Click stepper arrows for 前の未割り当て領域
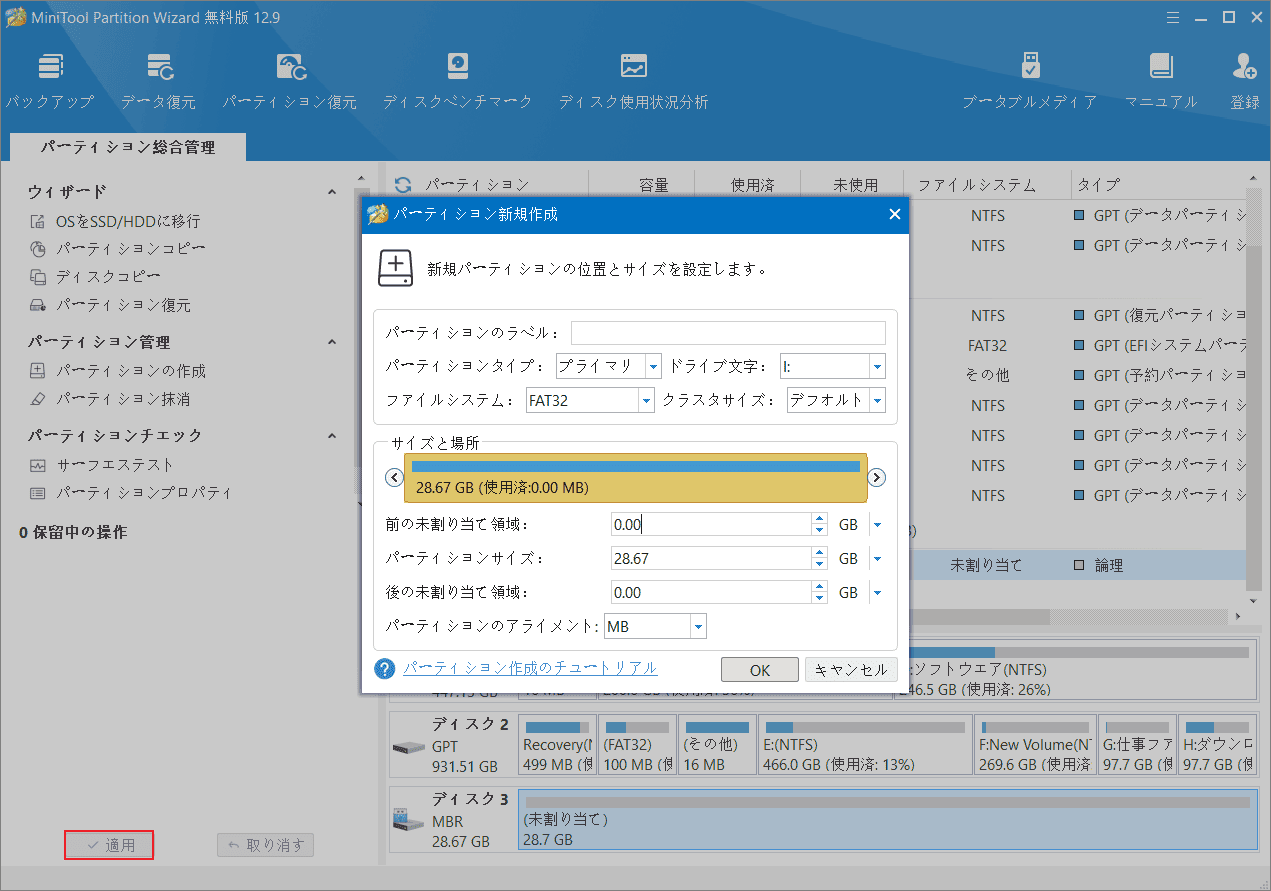Screen dimensions: 1271x891 (x=820, y=525)
